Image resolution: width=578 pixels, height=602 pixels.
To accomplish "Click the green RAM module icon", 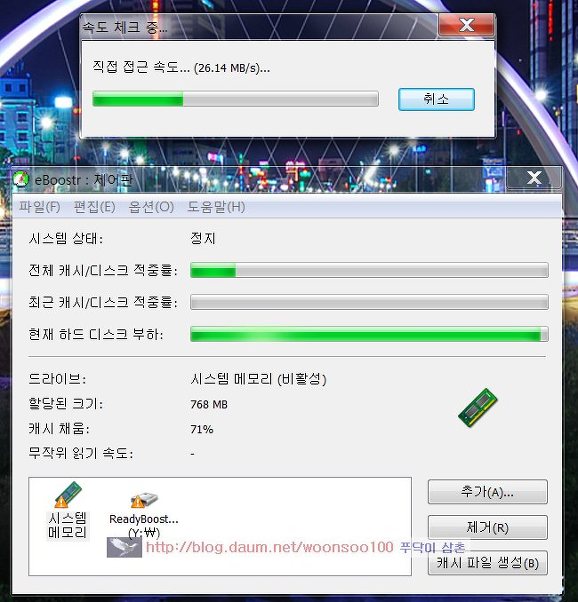I will coord(478,407).
